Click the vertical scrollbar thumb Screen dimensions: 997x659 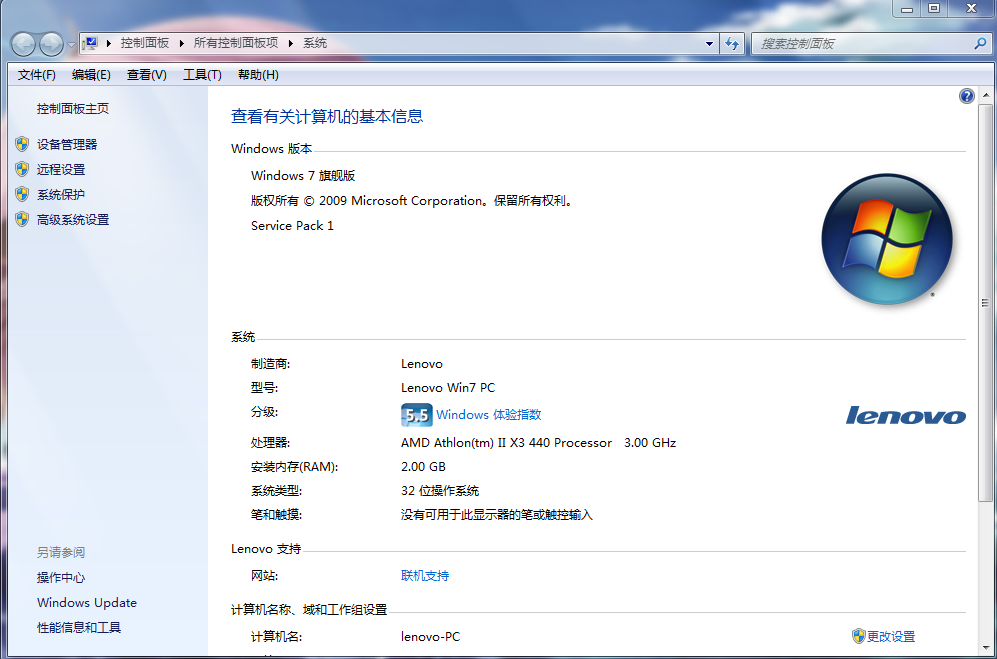(x=986, y=302)
